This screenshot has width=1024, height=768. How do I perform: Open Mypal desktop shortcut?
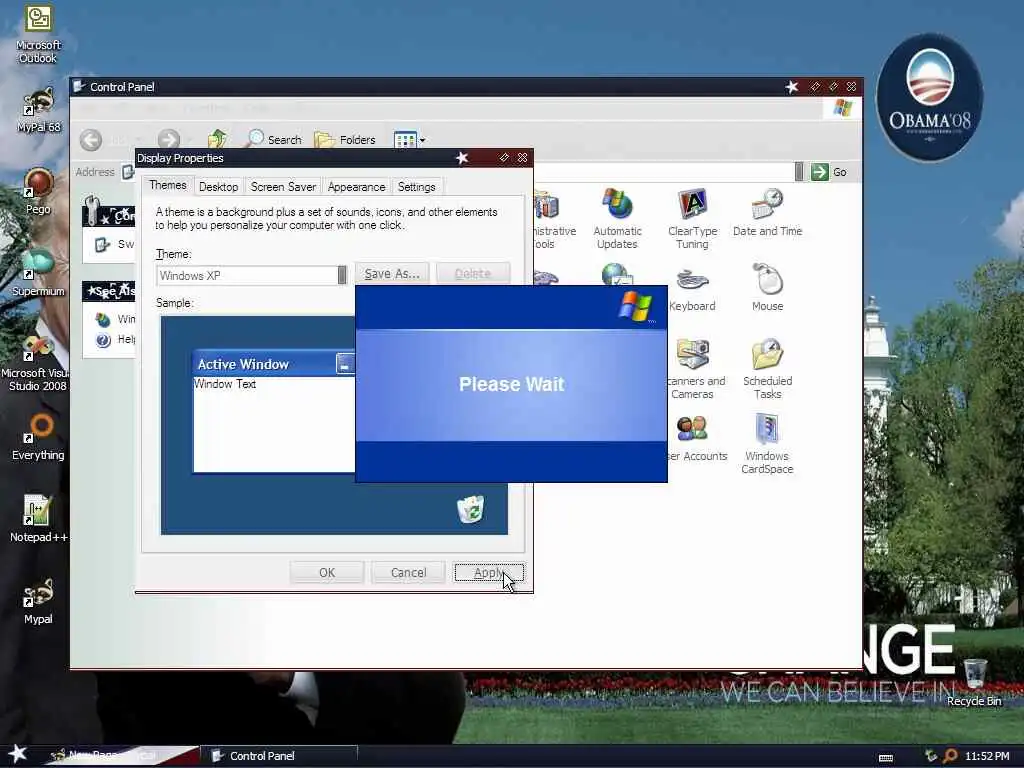click(38, 601)
